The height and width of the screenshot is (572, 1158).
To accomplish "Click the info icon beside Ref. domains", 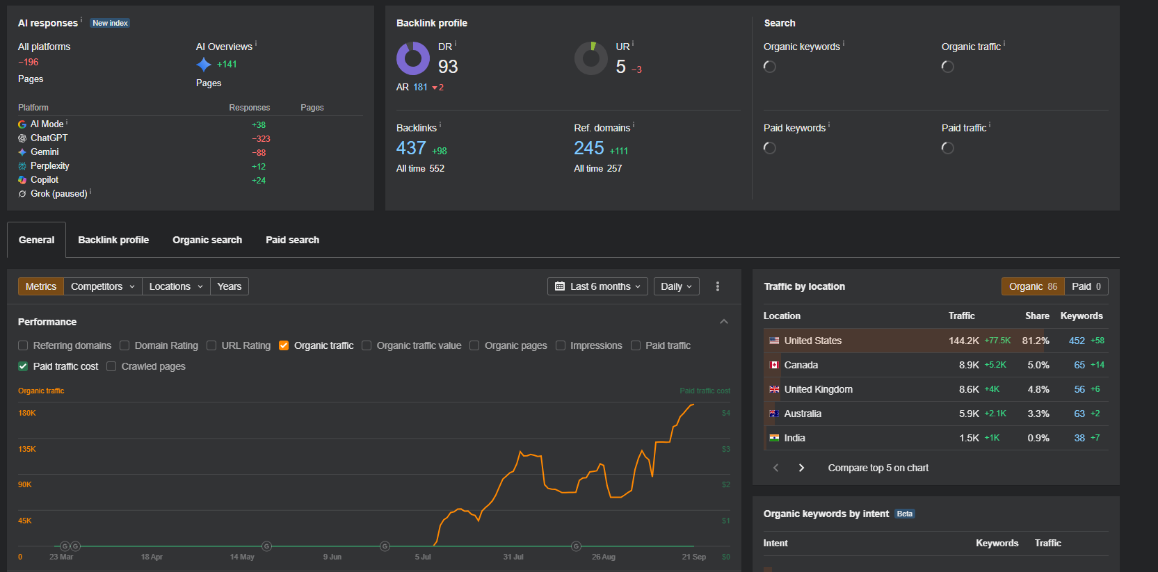I will [633, 126].
